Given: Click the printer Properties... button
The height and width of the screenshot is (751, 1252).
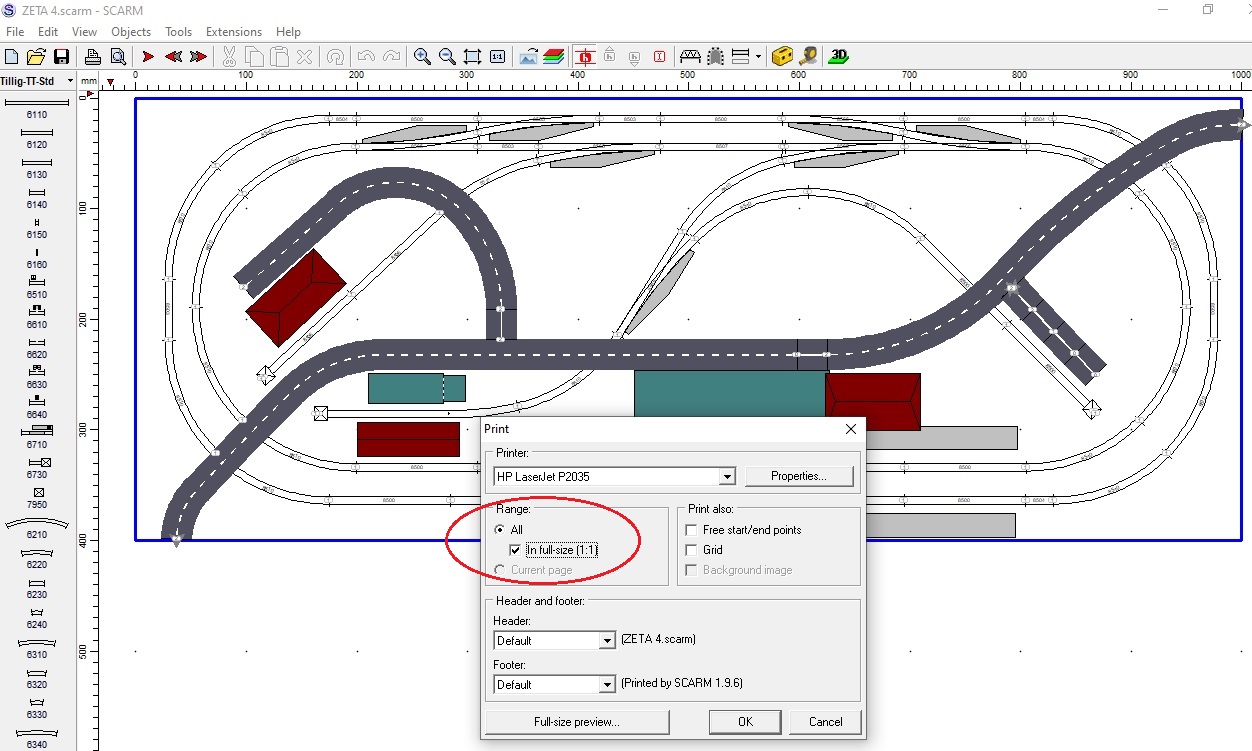Looking at the screenshot, I should tap(798, 476).
